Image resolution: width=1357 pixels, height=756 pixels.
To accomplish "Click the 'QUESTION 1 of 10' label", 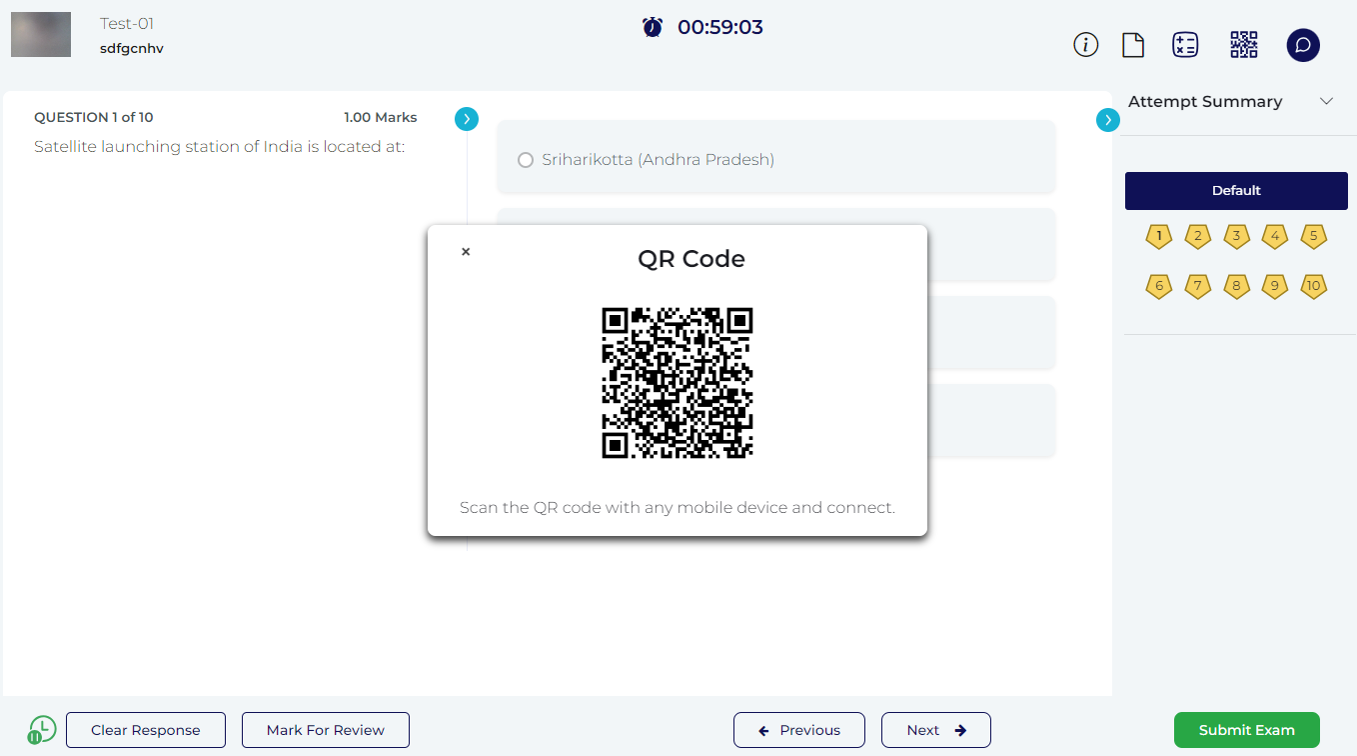I will tap(94, 117).
